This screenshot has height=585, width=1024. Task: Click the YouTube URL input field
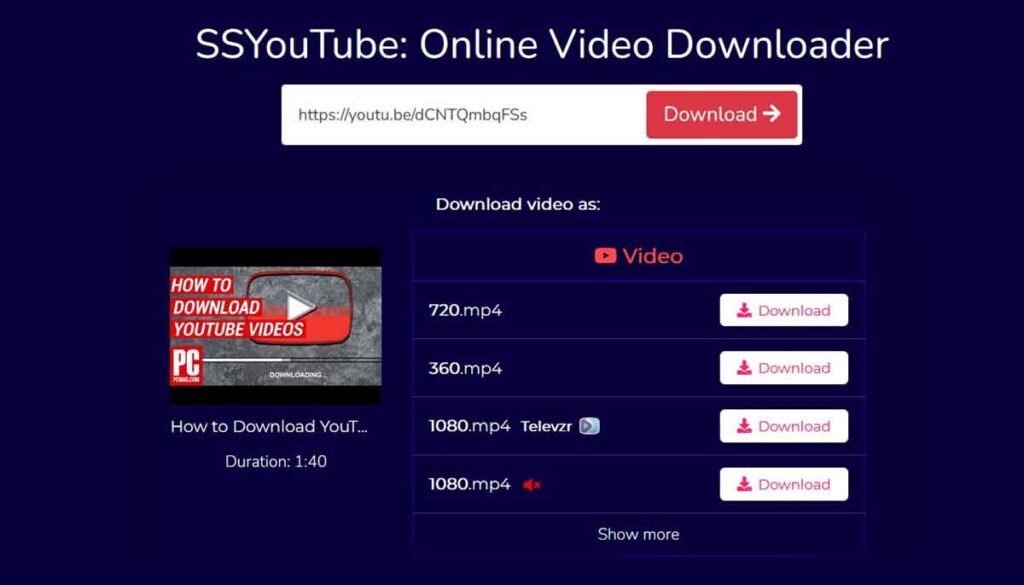pyautogui.click(x=460, y=114)
